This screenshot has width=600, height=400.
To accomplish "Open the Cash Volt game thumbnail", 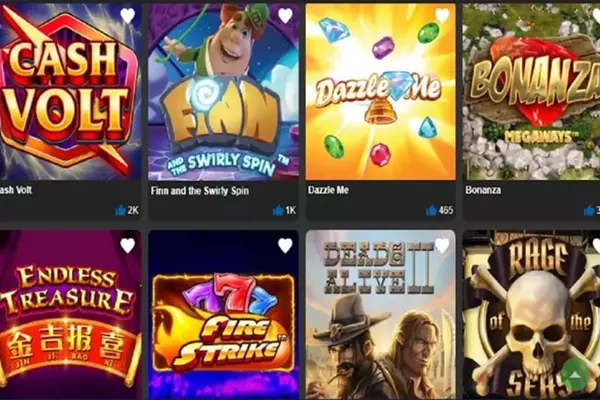I will coord(70,92).
